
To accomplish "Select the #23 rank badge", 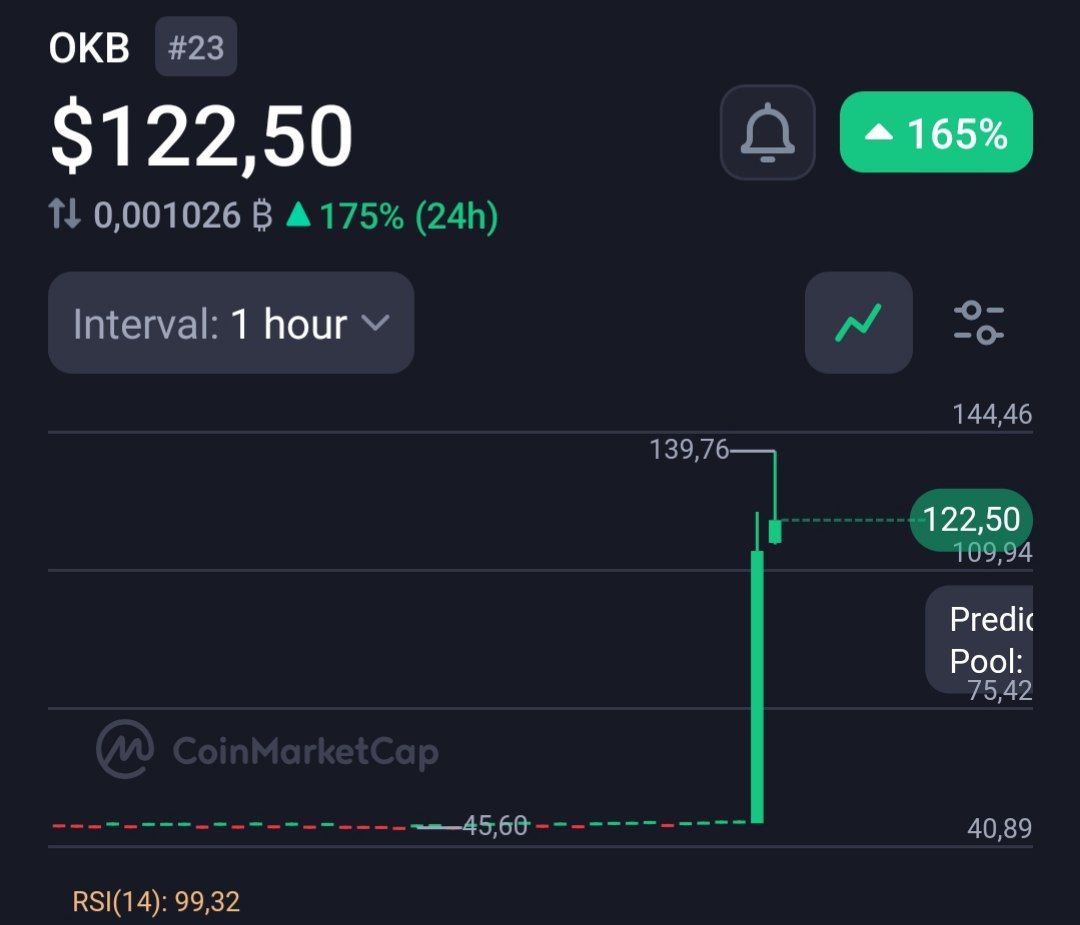I will pyautogui.click(x=196, y=47).
